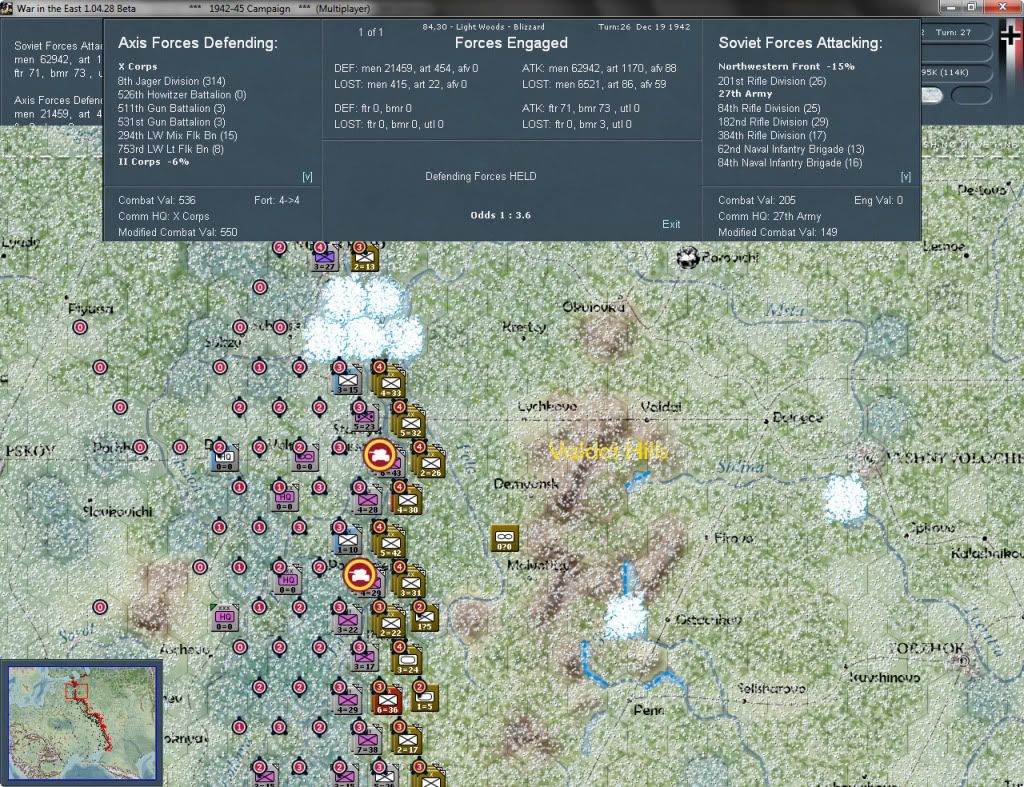The image size is (1024, 787).
Task: Select the Axis unit counter labeled 3=27
Action: [x=325, y=258]
